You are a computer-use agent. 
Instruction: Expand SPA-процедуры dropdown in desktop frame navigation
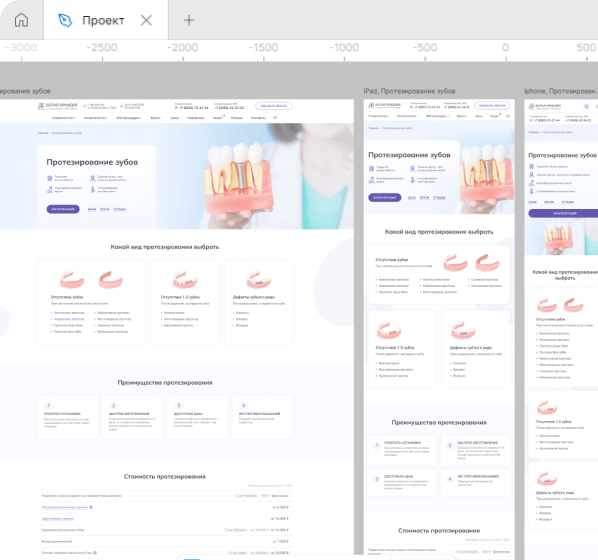coord(129,118)
